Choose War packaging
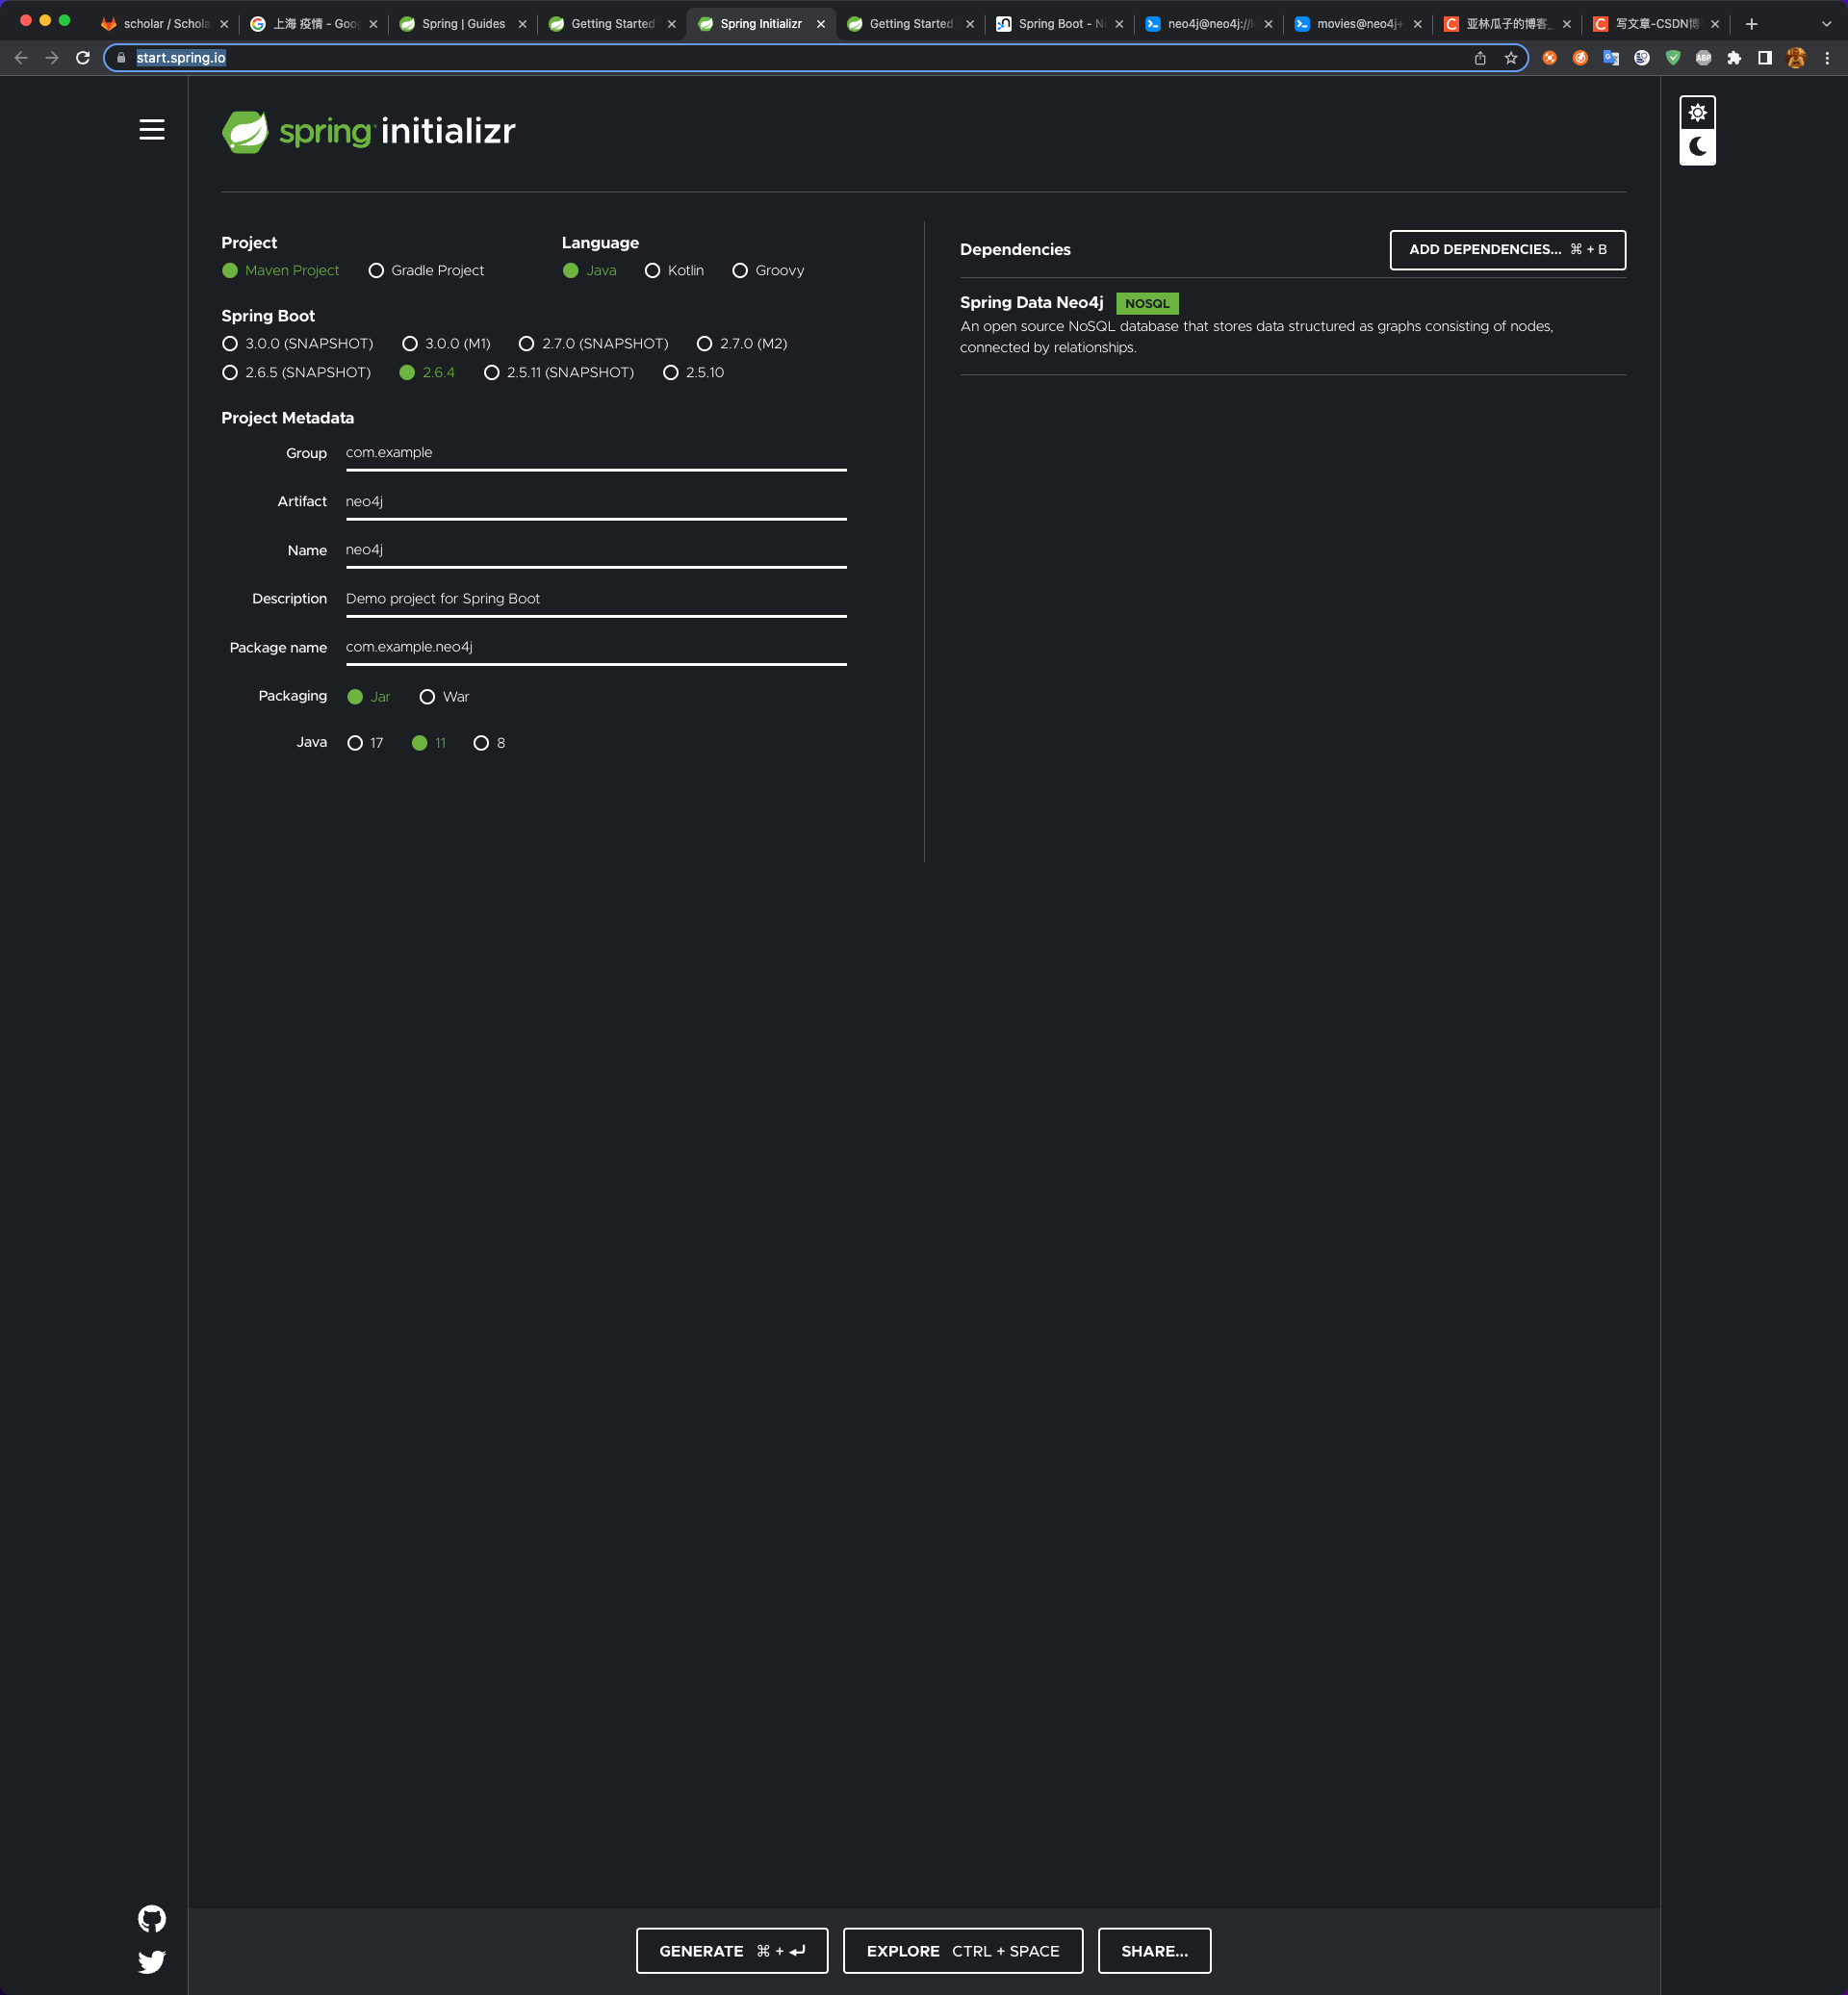The width and height of the screenshot is (1848, 1995). tap(444, 697)
